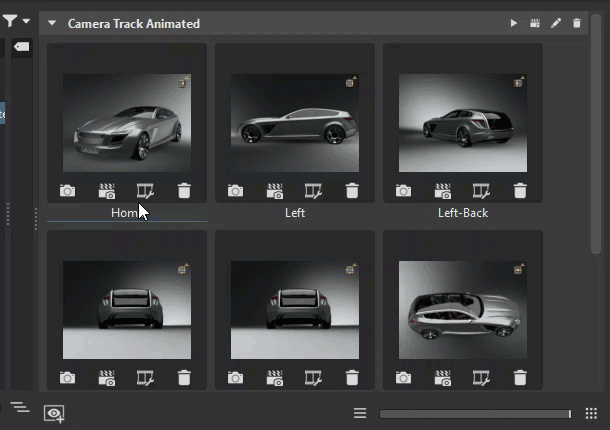Collapse the Camera Track Animated group

click(x=52, y=23)
